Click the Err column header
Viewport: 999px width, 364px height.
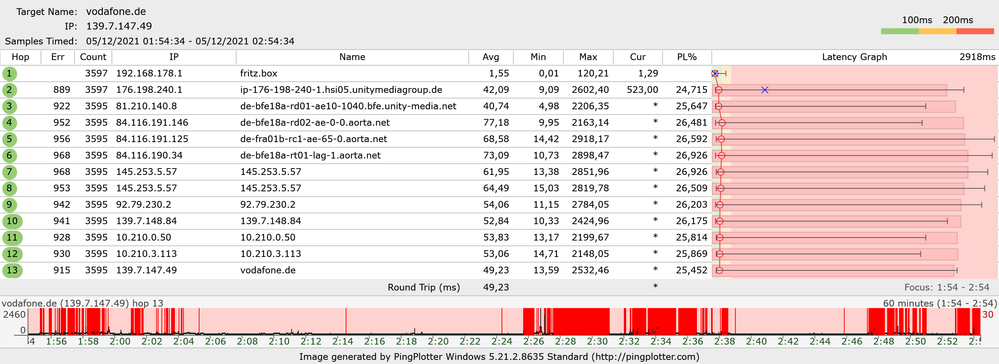[58, 57]
